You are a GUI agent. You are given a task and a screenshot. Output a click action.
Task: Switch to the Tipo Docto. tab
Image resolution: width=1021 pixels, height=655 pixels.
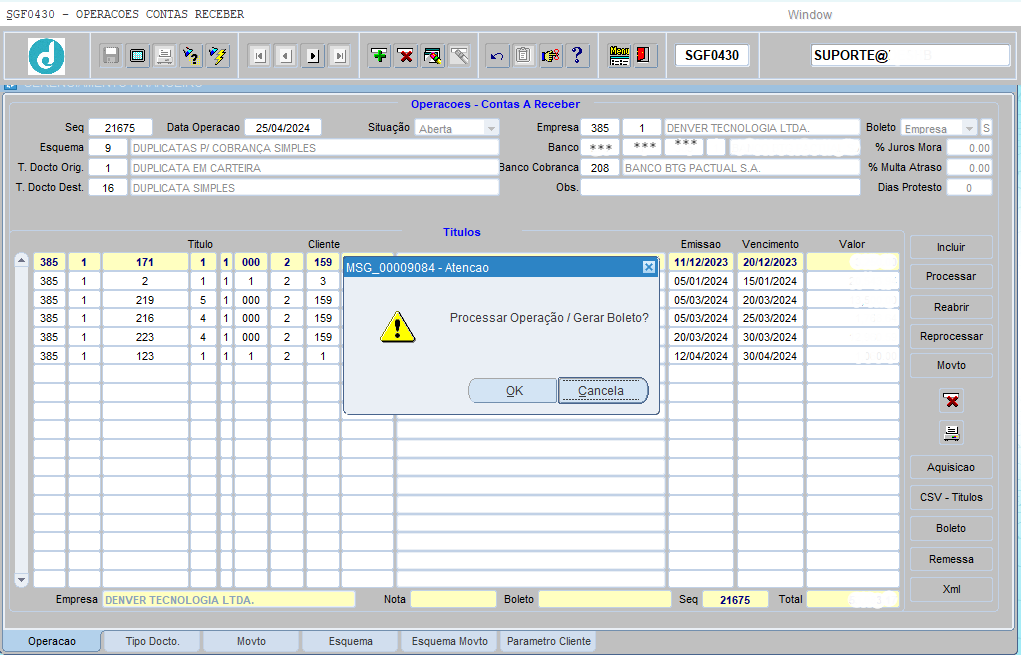152,641
